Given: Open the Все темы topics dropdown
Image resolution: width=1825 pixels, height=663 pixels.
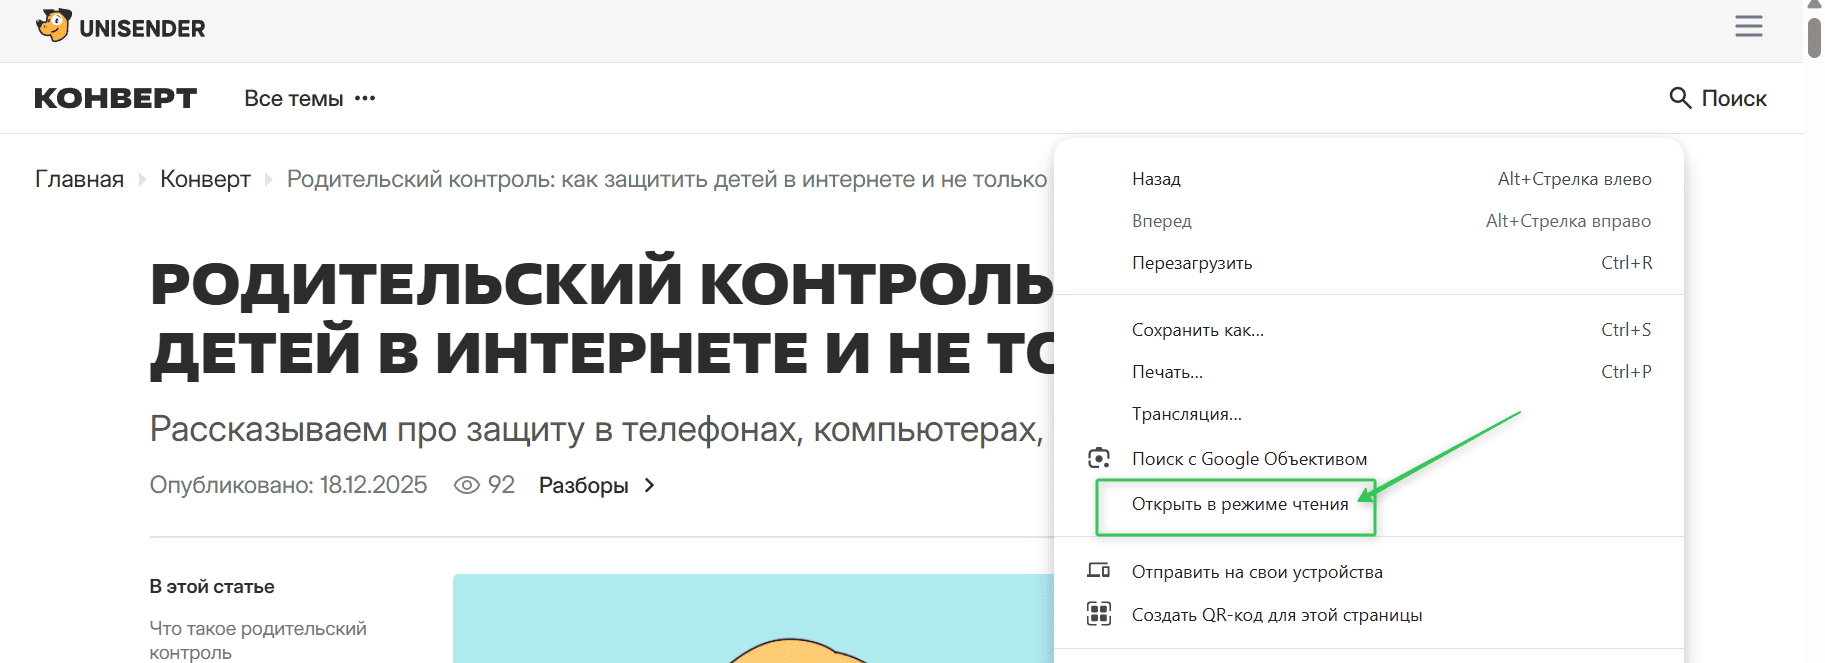Looking at the screenshot, I should click(x=293, y=98).
